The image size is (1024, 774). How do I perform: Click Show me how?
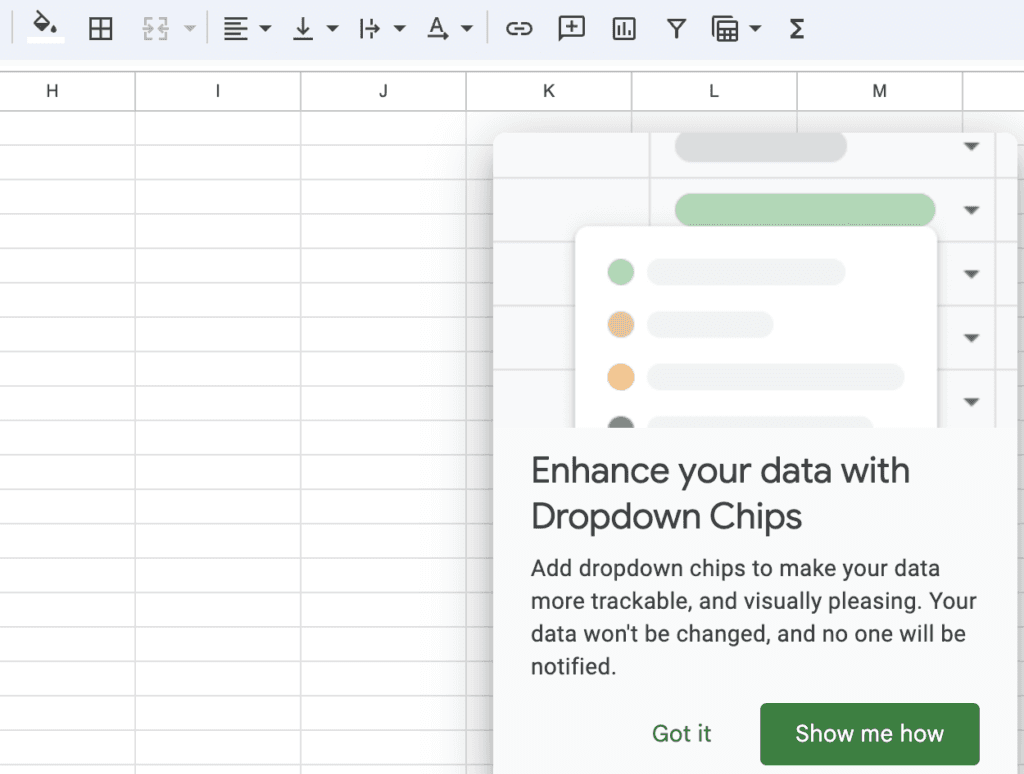(869, 733)
